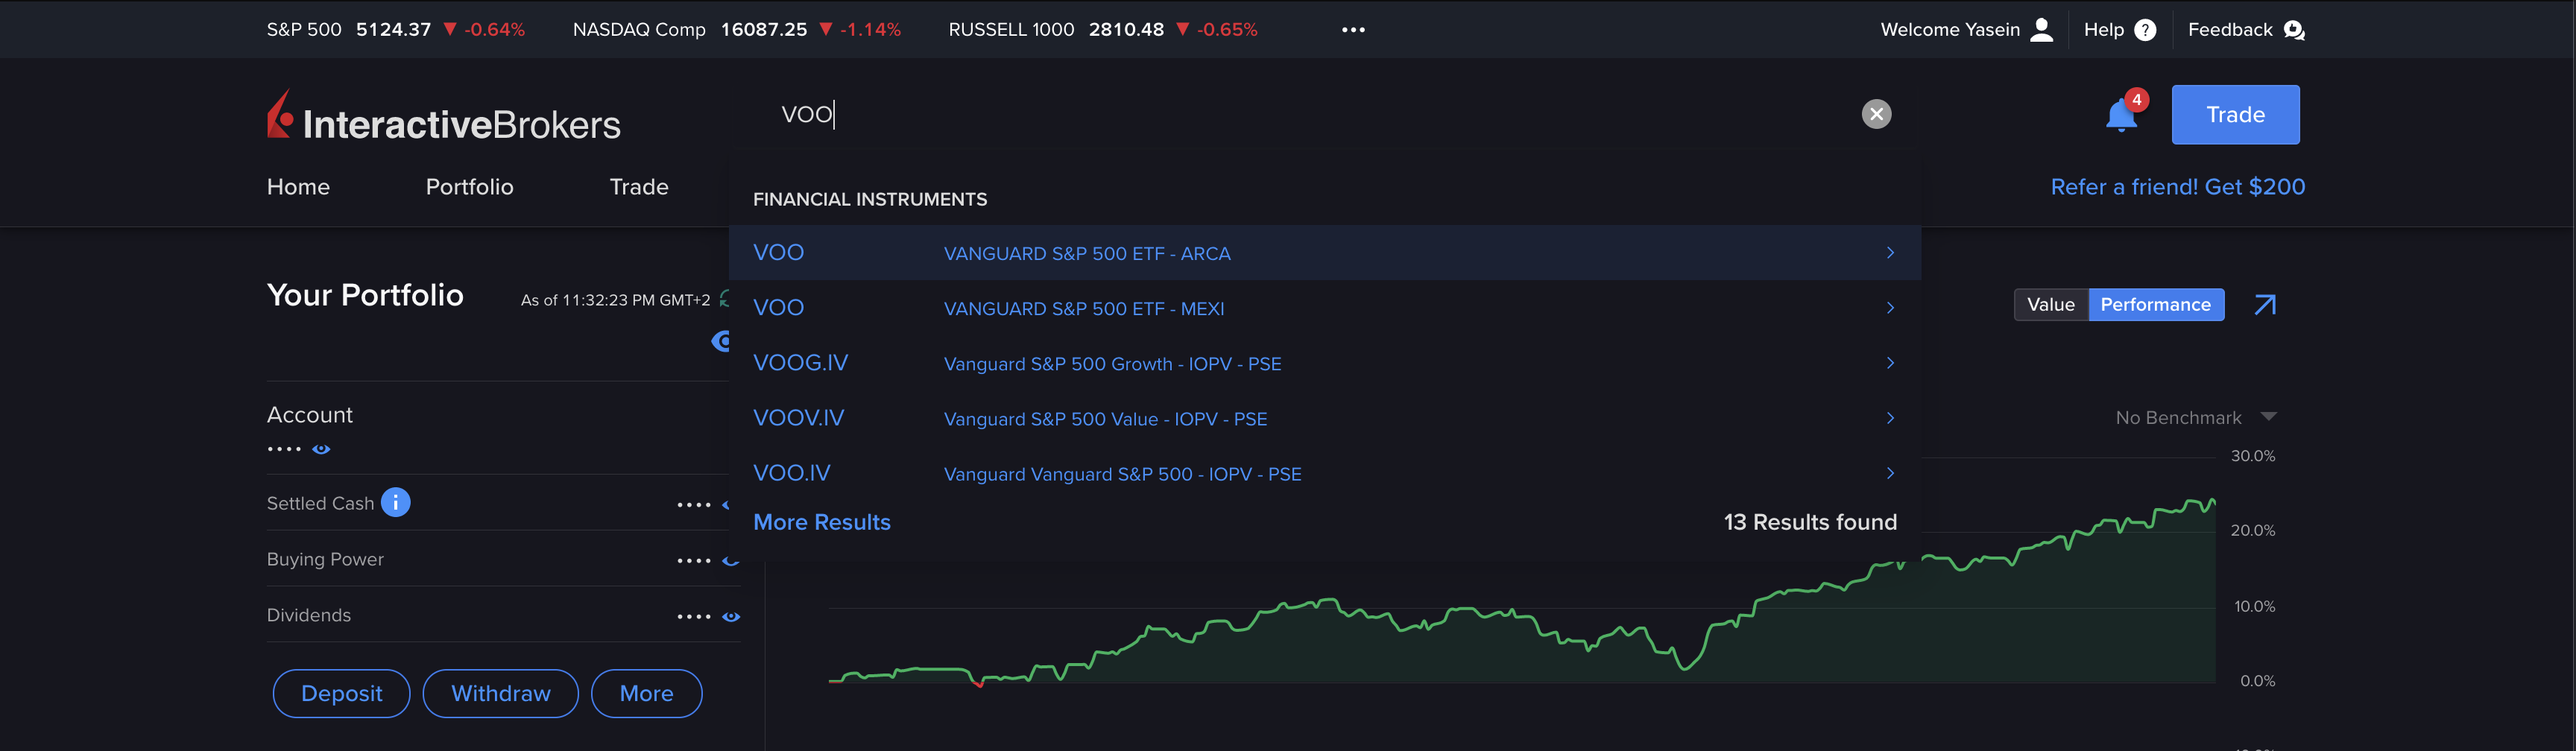Open chevron for VOOG.IV result
The image size is (2576, 751).
pyautogui.click(x=1890, y=363)
